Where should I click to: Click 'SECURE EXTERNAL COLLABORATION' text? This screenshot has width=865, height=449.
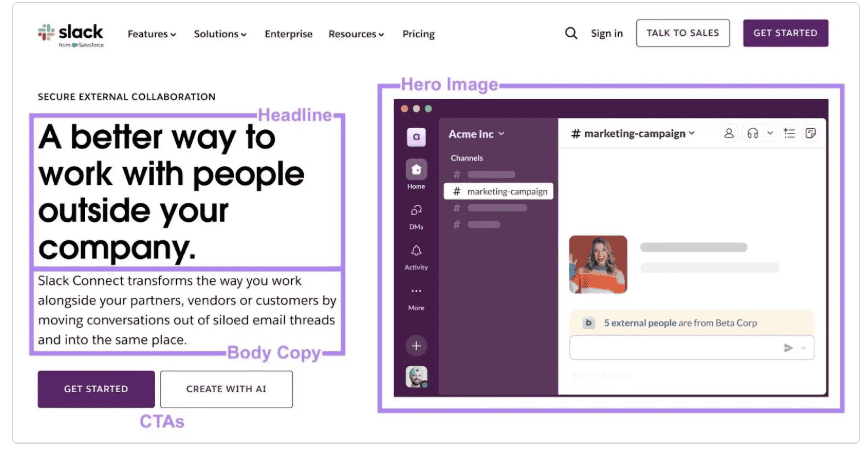tap(126, 97)
